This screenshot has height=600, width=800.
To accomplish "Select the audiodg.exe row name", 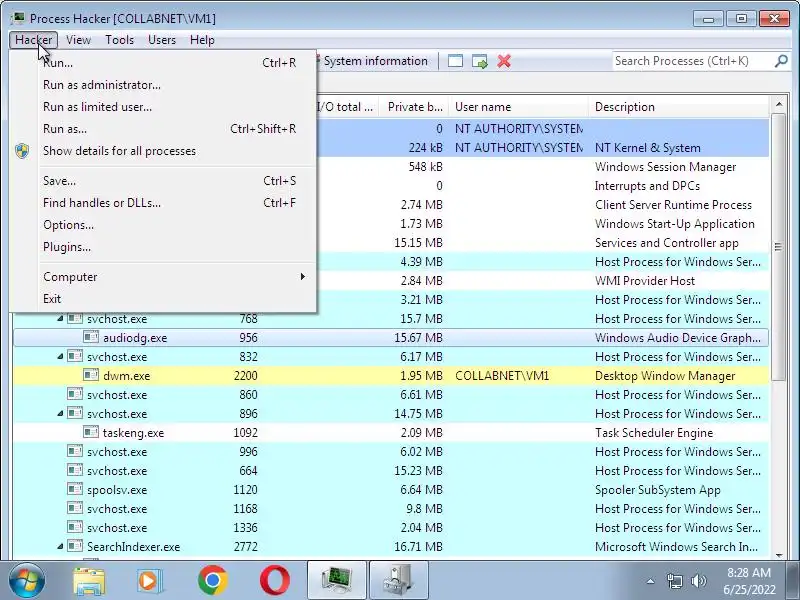I will [135, 338].
